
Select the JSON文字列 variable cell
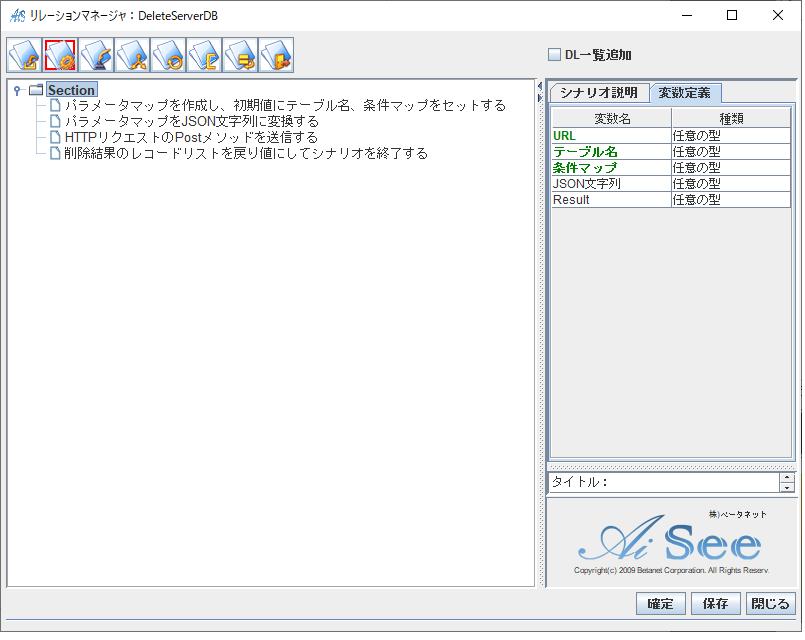coord(611,183)
